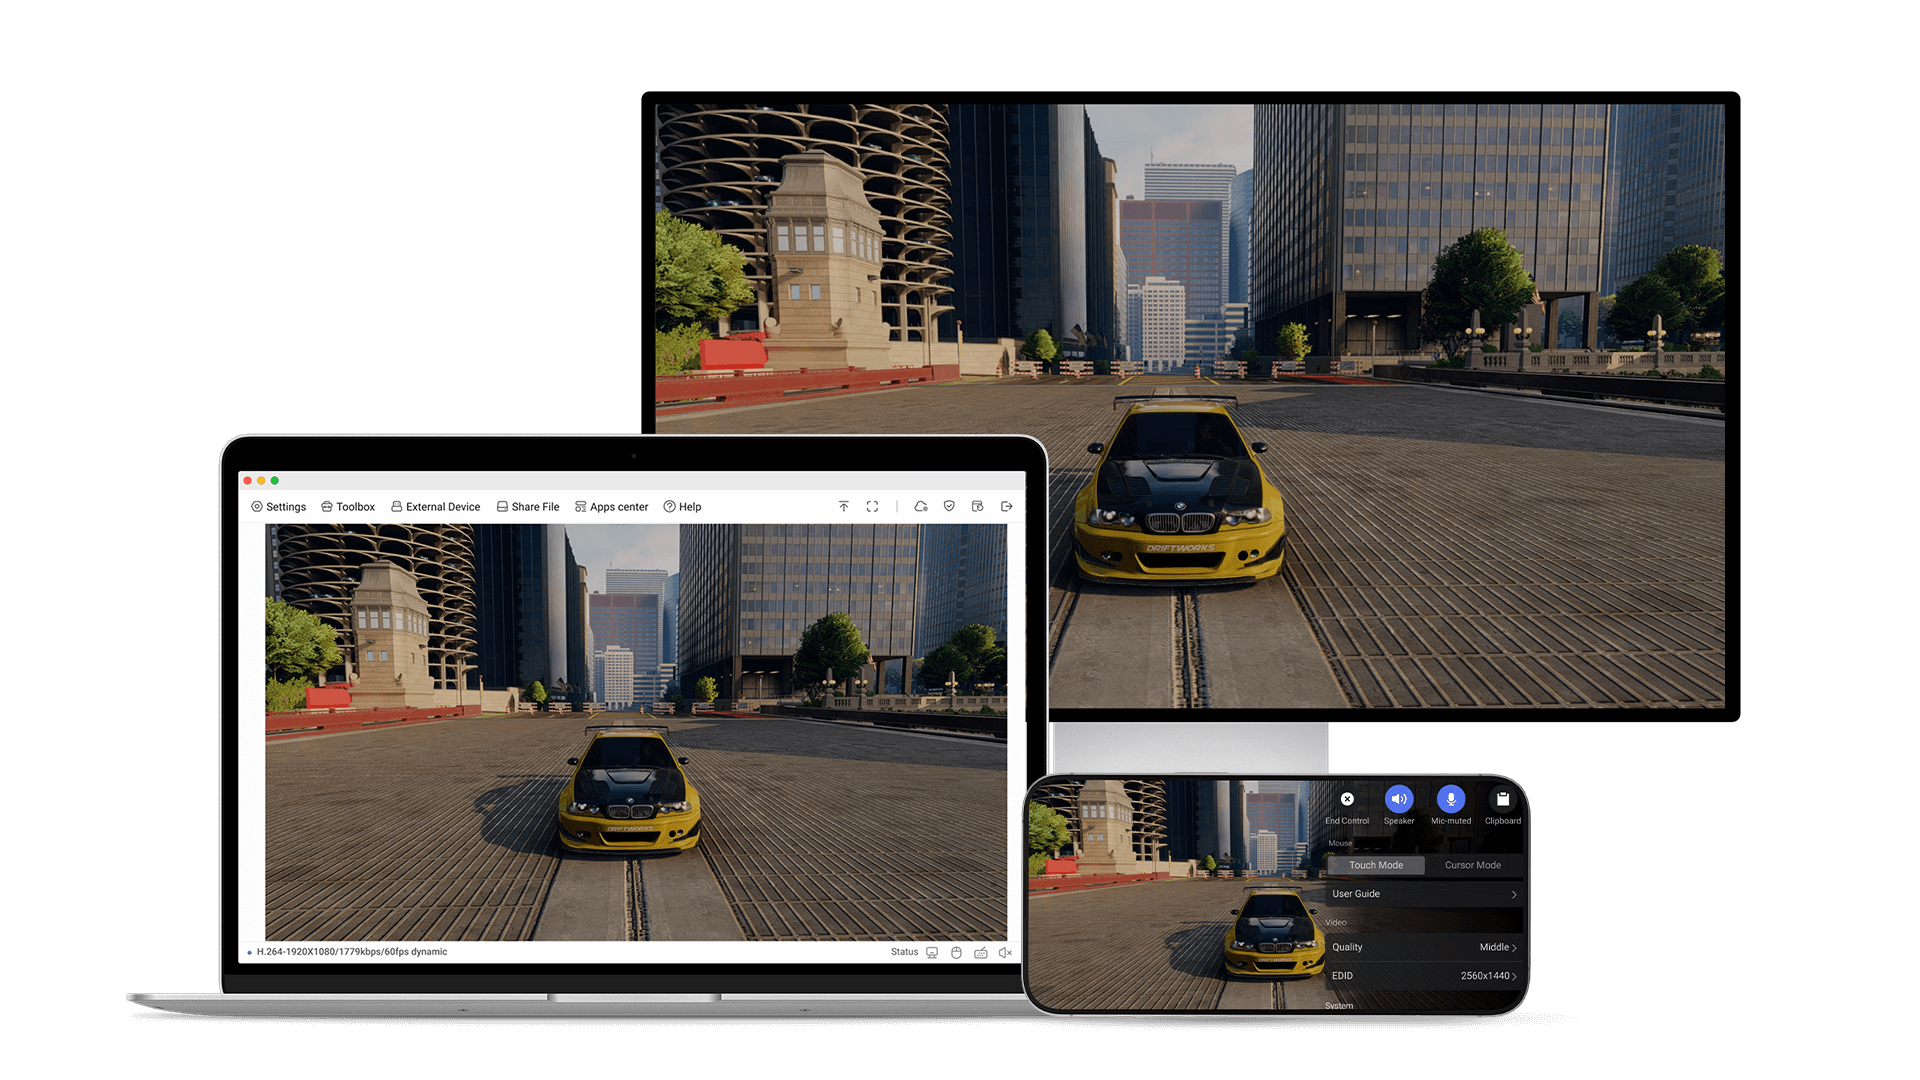Switch to the Cursor Mode tab

[x=1472, y=865]
